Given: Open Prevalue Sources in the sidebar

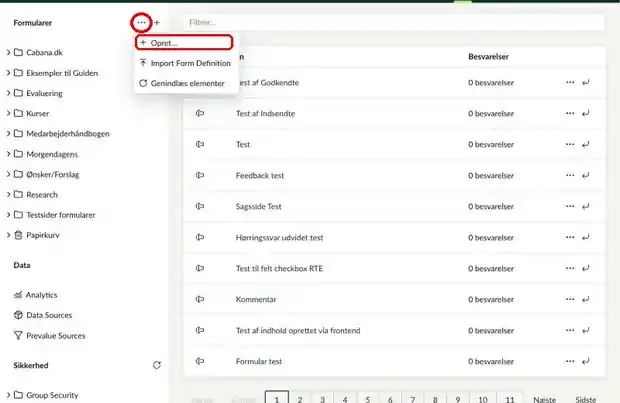Looking at the screenshot, I should click(56, 335).
